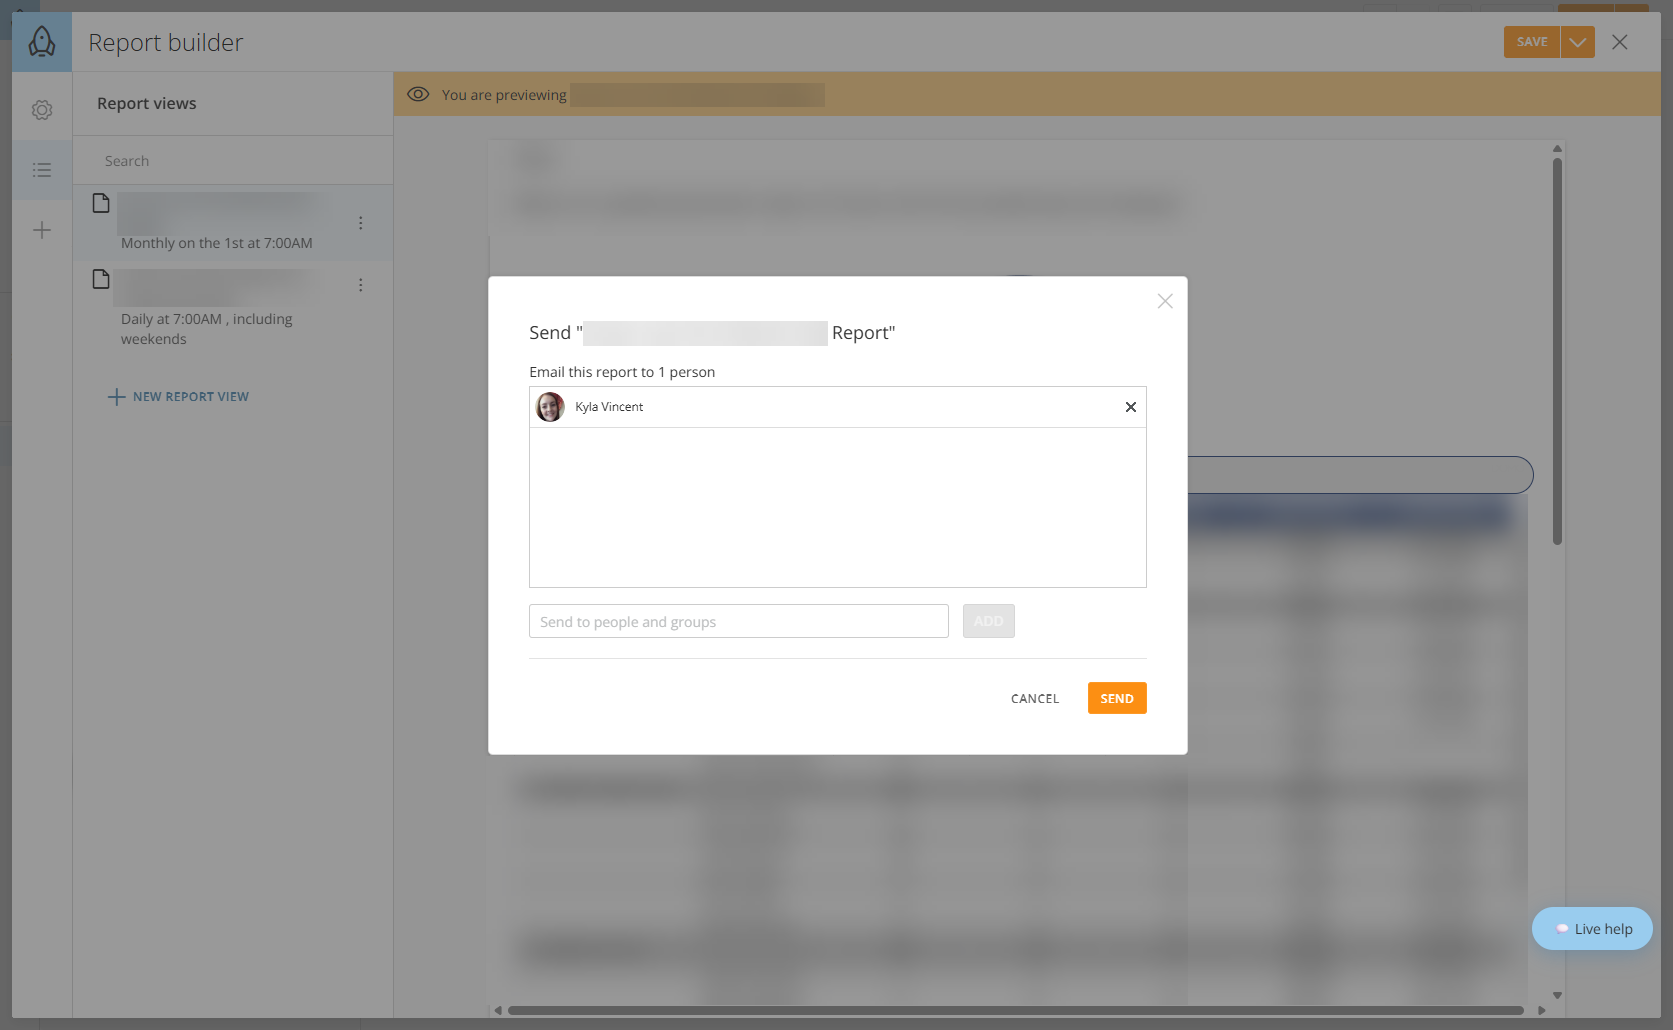Remove Kyla Vincent from recipients

1131,407
